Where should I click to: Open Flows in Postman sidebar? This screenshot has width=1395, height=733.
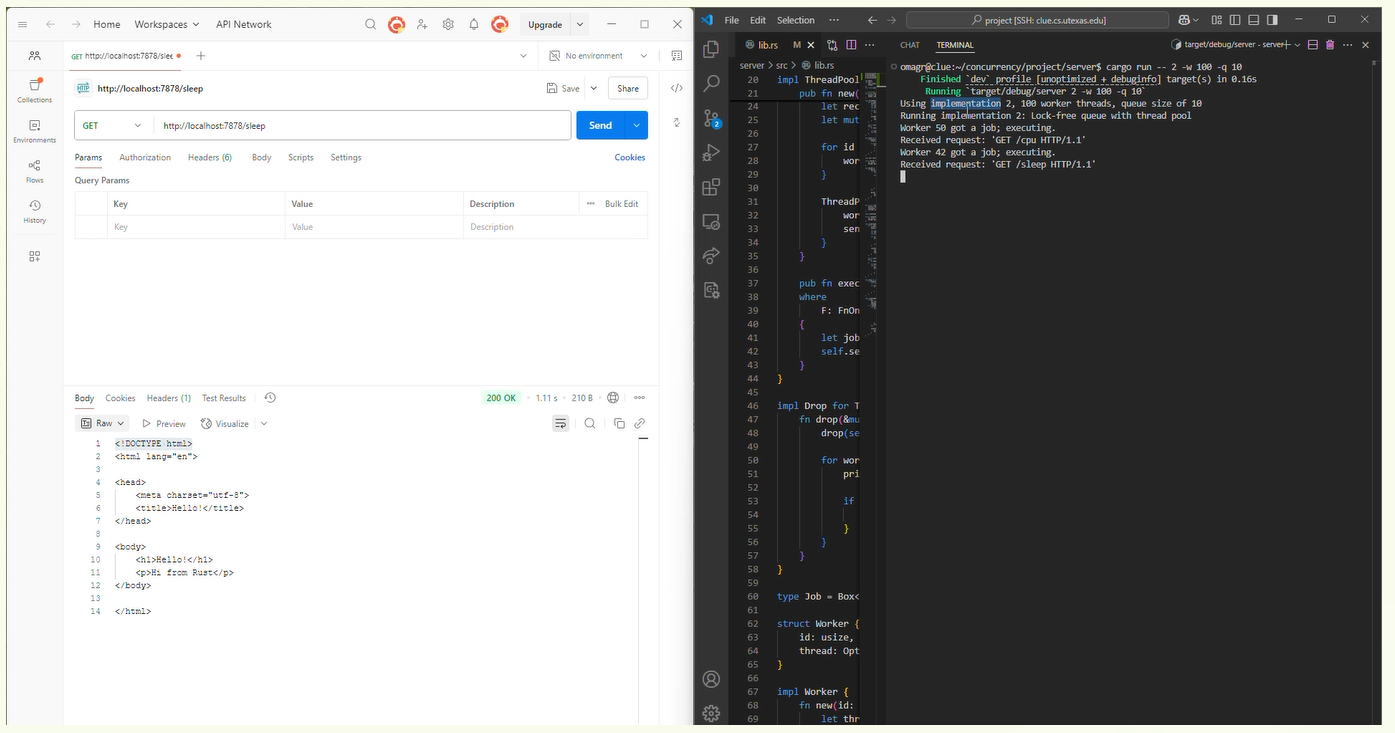pyautogui.click(x=35, y=171)
